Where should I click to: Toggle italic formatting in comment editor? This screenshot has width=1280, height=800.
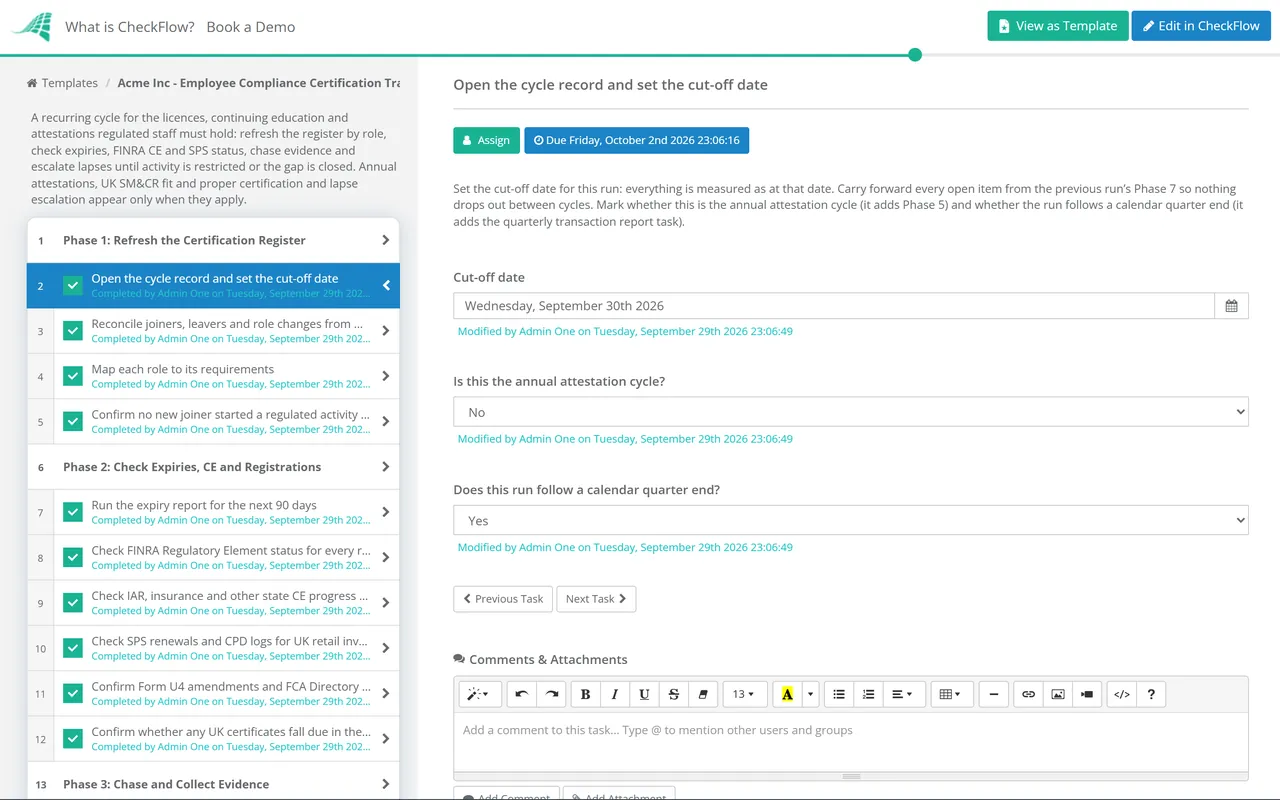click(615, 694)
